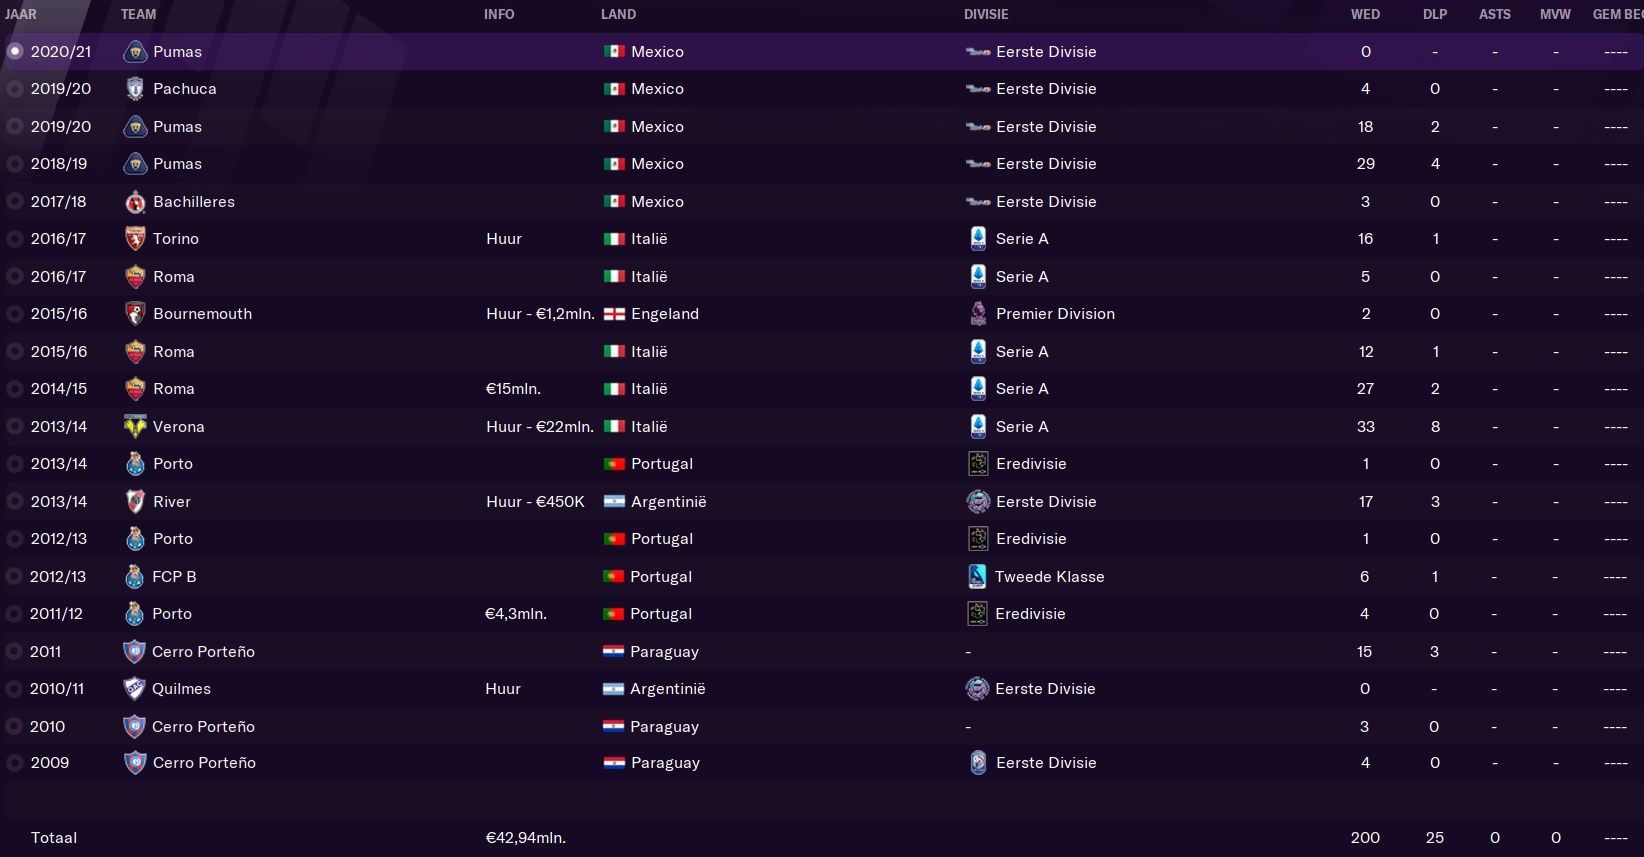Click the Bachilleres club badge icon
The width and height of the screenshot is (1644, 857).
tap(135, 202)
